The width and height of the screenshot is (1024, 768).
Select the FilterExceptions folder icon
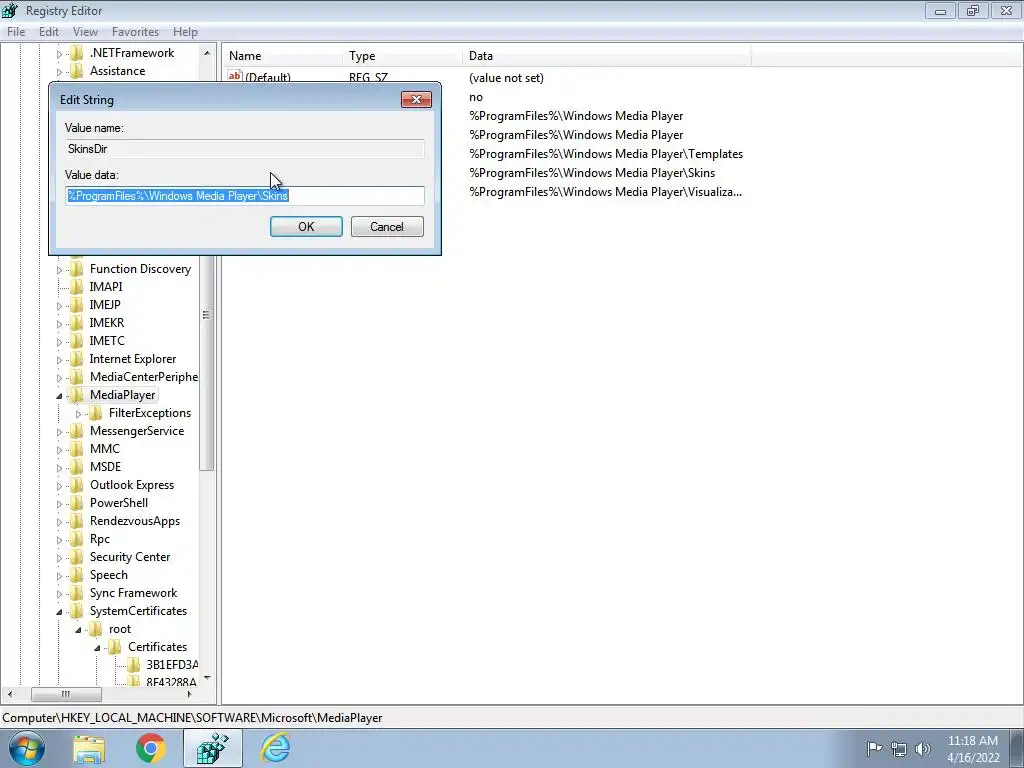click(x=95, y=413)
